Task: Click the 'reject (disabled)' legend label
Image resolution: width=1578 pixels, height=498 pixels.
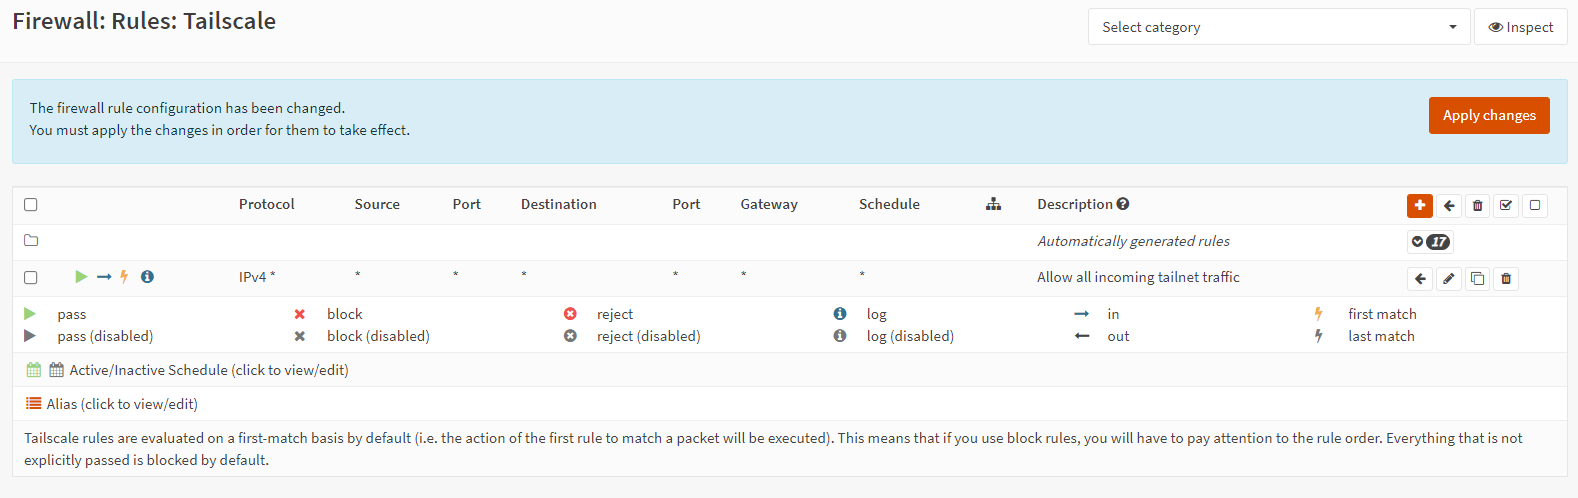Action: pos(649,336)
